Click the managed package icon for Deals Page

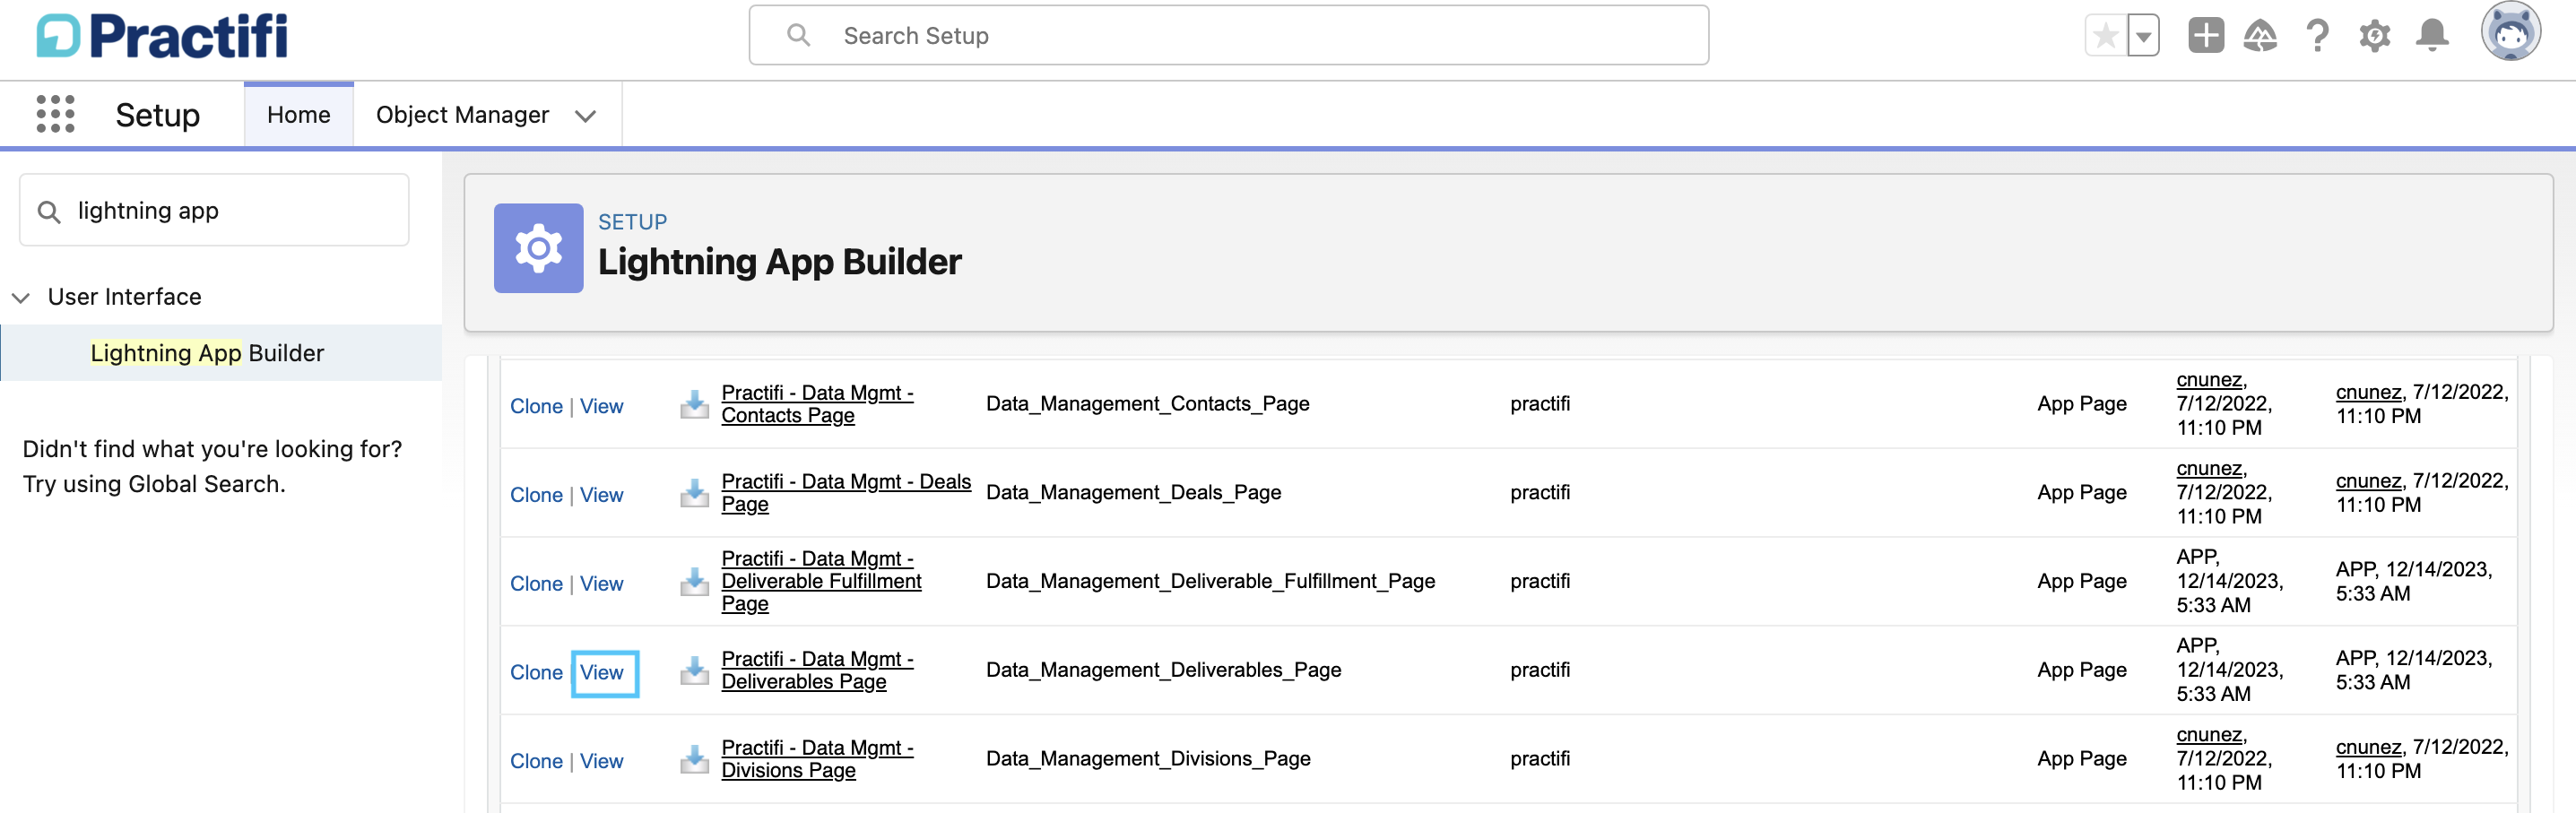694,493
